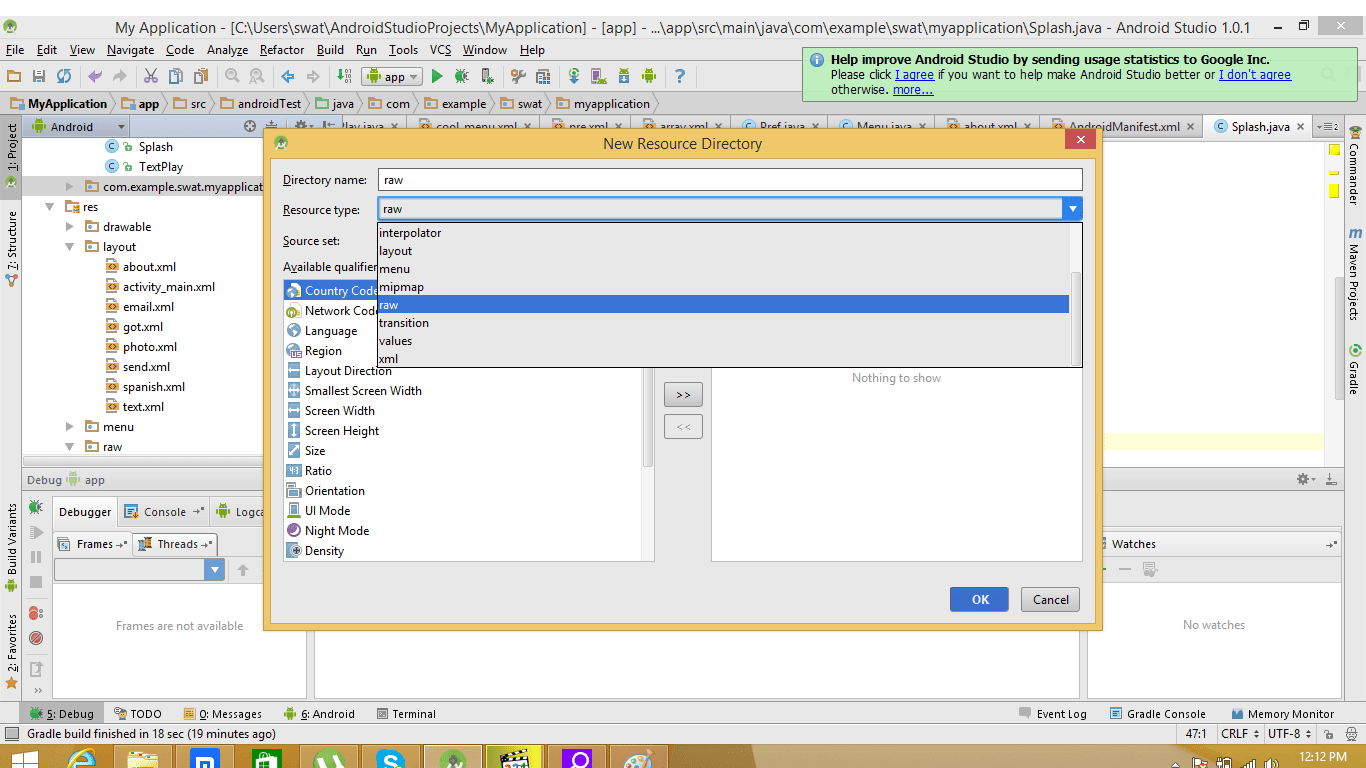Toggle the Commander side panel
Viewport: 1366px width, 768px height.
1355,167
